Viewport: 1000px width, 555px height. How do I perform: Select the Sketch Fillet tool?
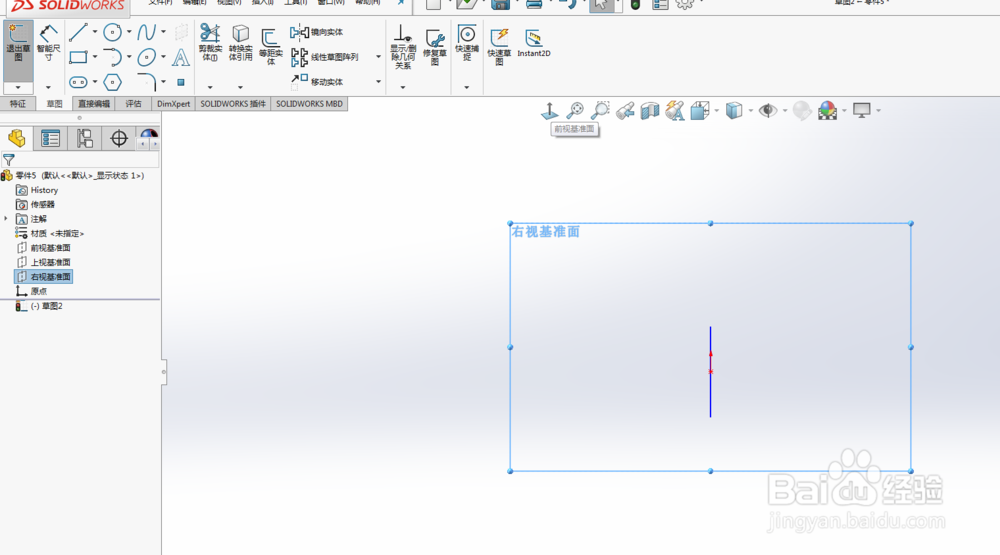pyautogui.click(x=147, y=82)
